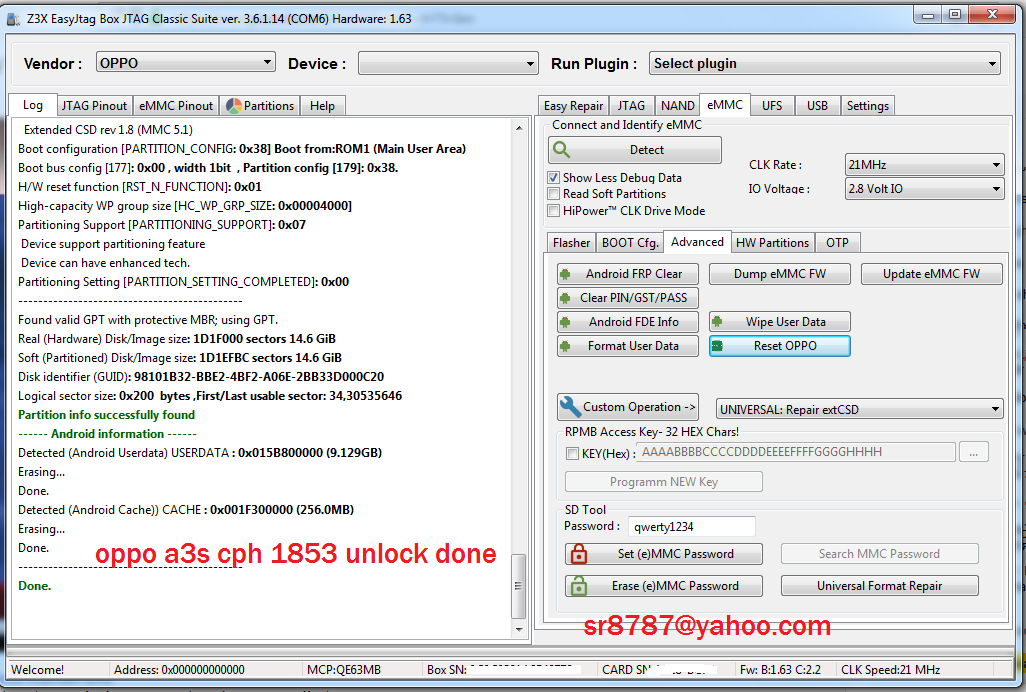Click the SD Tool Password input field
The width and height of the screenshot is (1026, 692).
[x=692, y=527]
